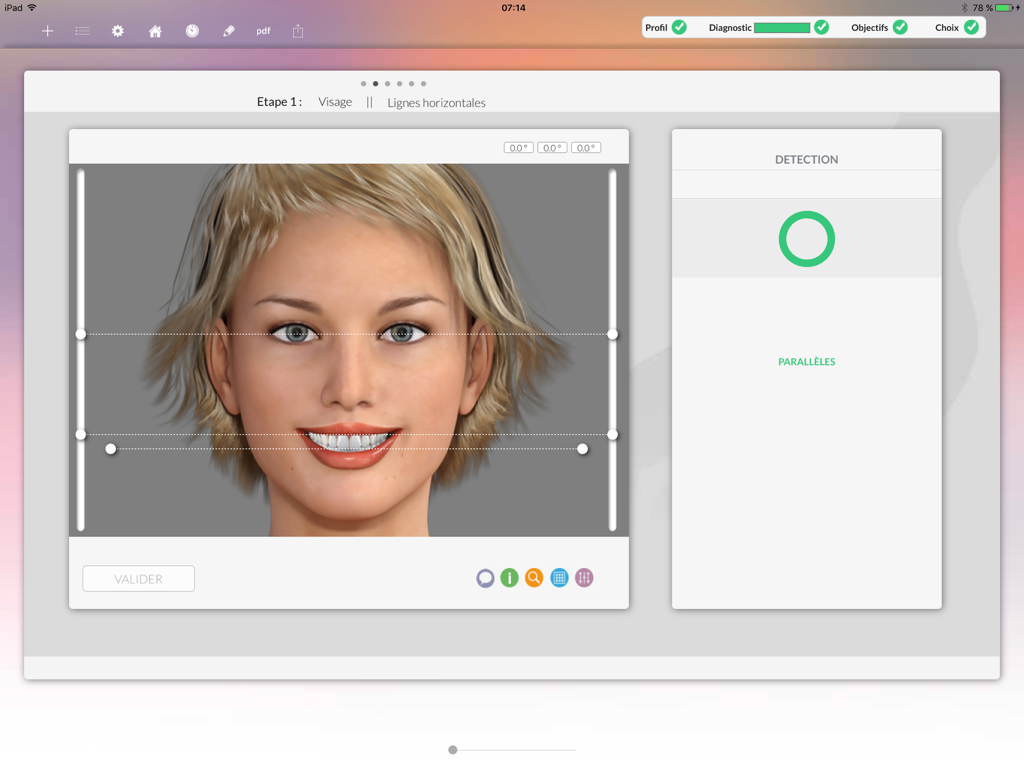Switch to the Visage step tab
Image resolution: width=1024 pixels, height=768 pixels.
point(335,101)
